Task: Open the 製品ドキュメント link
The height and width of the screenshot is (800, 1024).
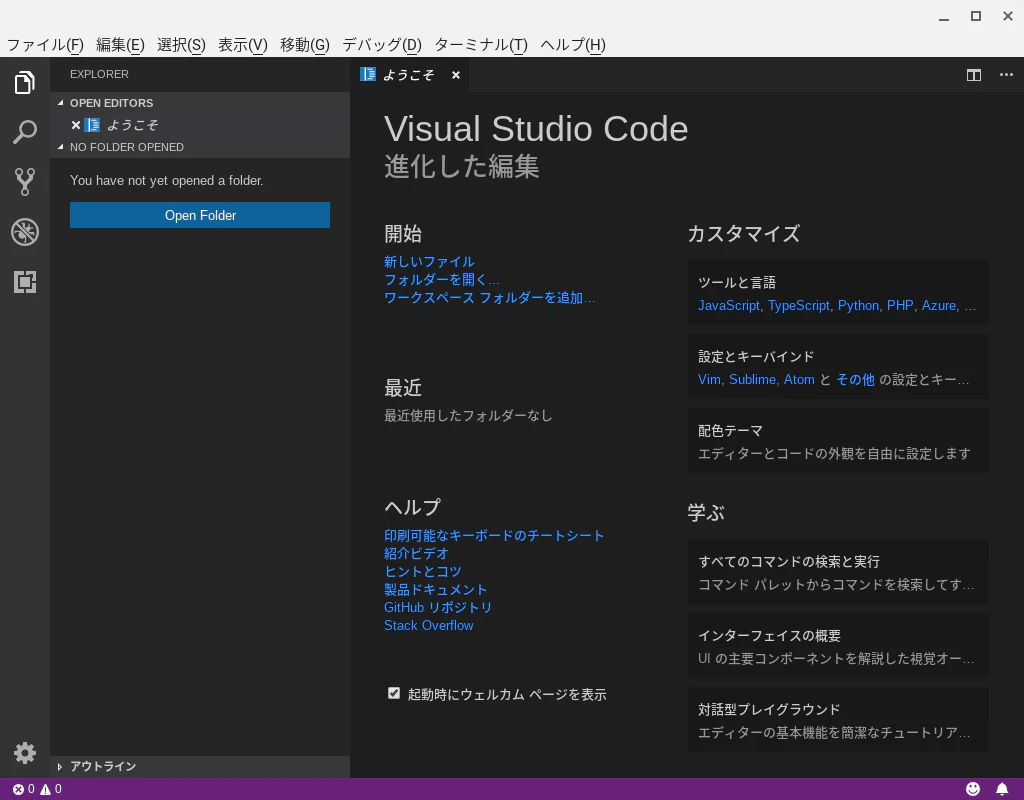Action: click(436, 589)
